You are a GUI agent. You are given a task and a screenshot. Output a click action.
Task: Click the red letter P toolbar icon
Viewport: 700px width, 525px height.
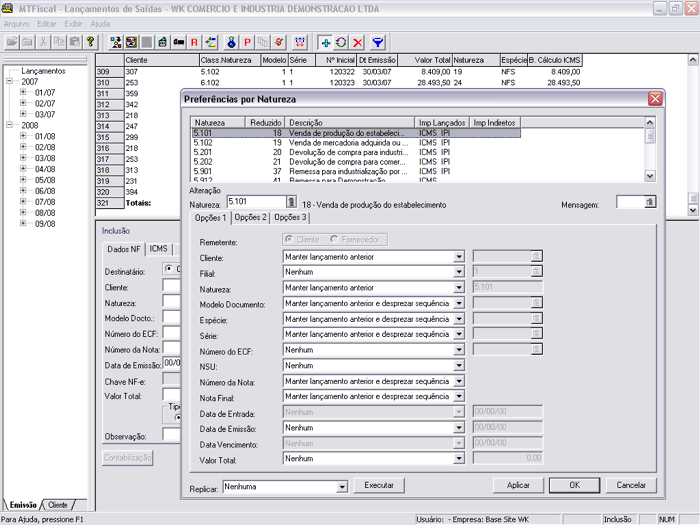click(247, 43)
